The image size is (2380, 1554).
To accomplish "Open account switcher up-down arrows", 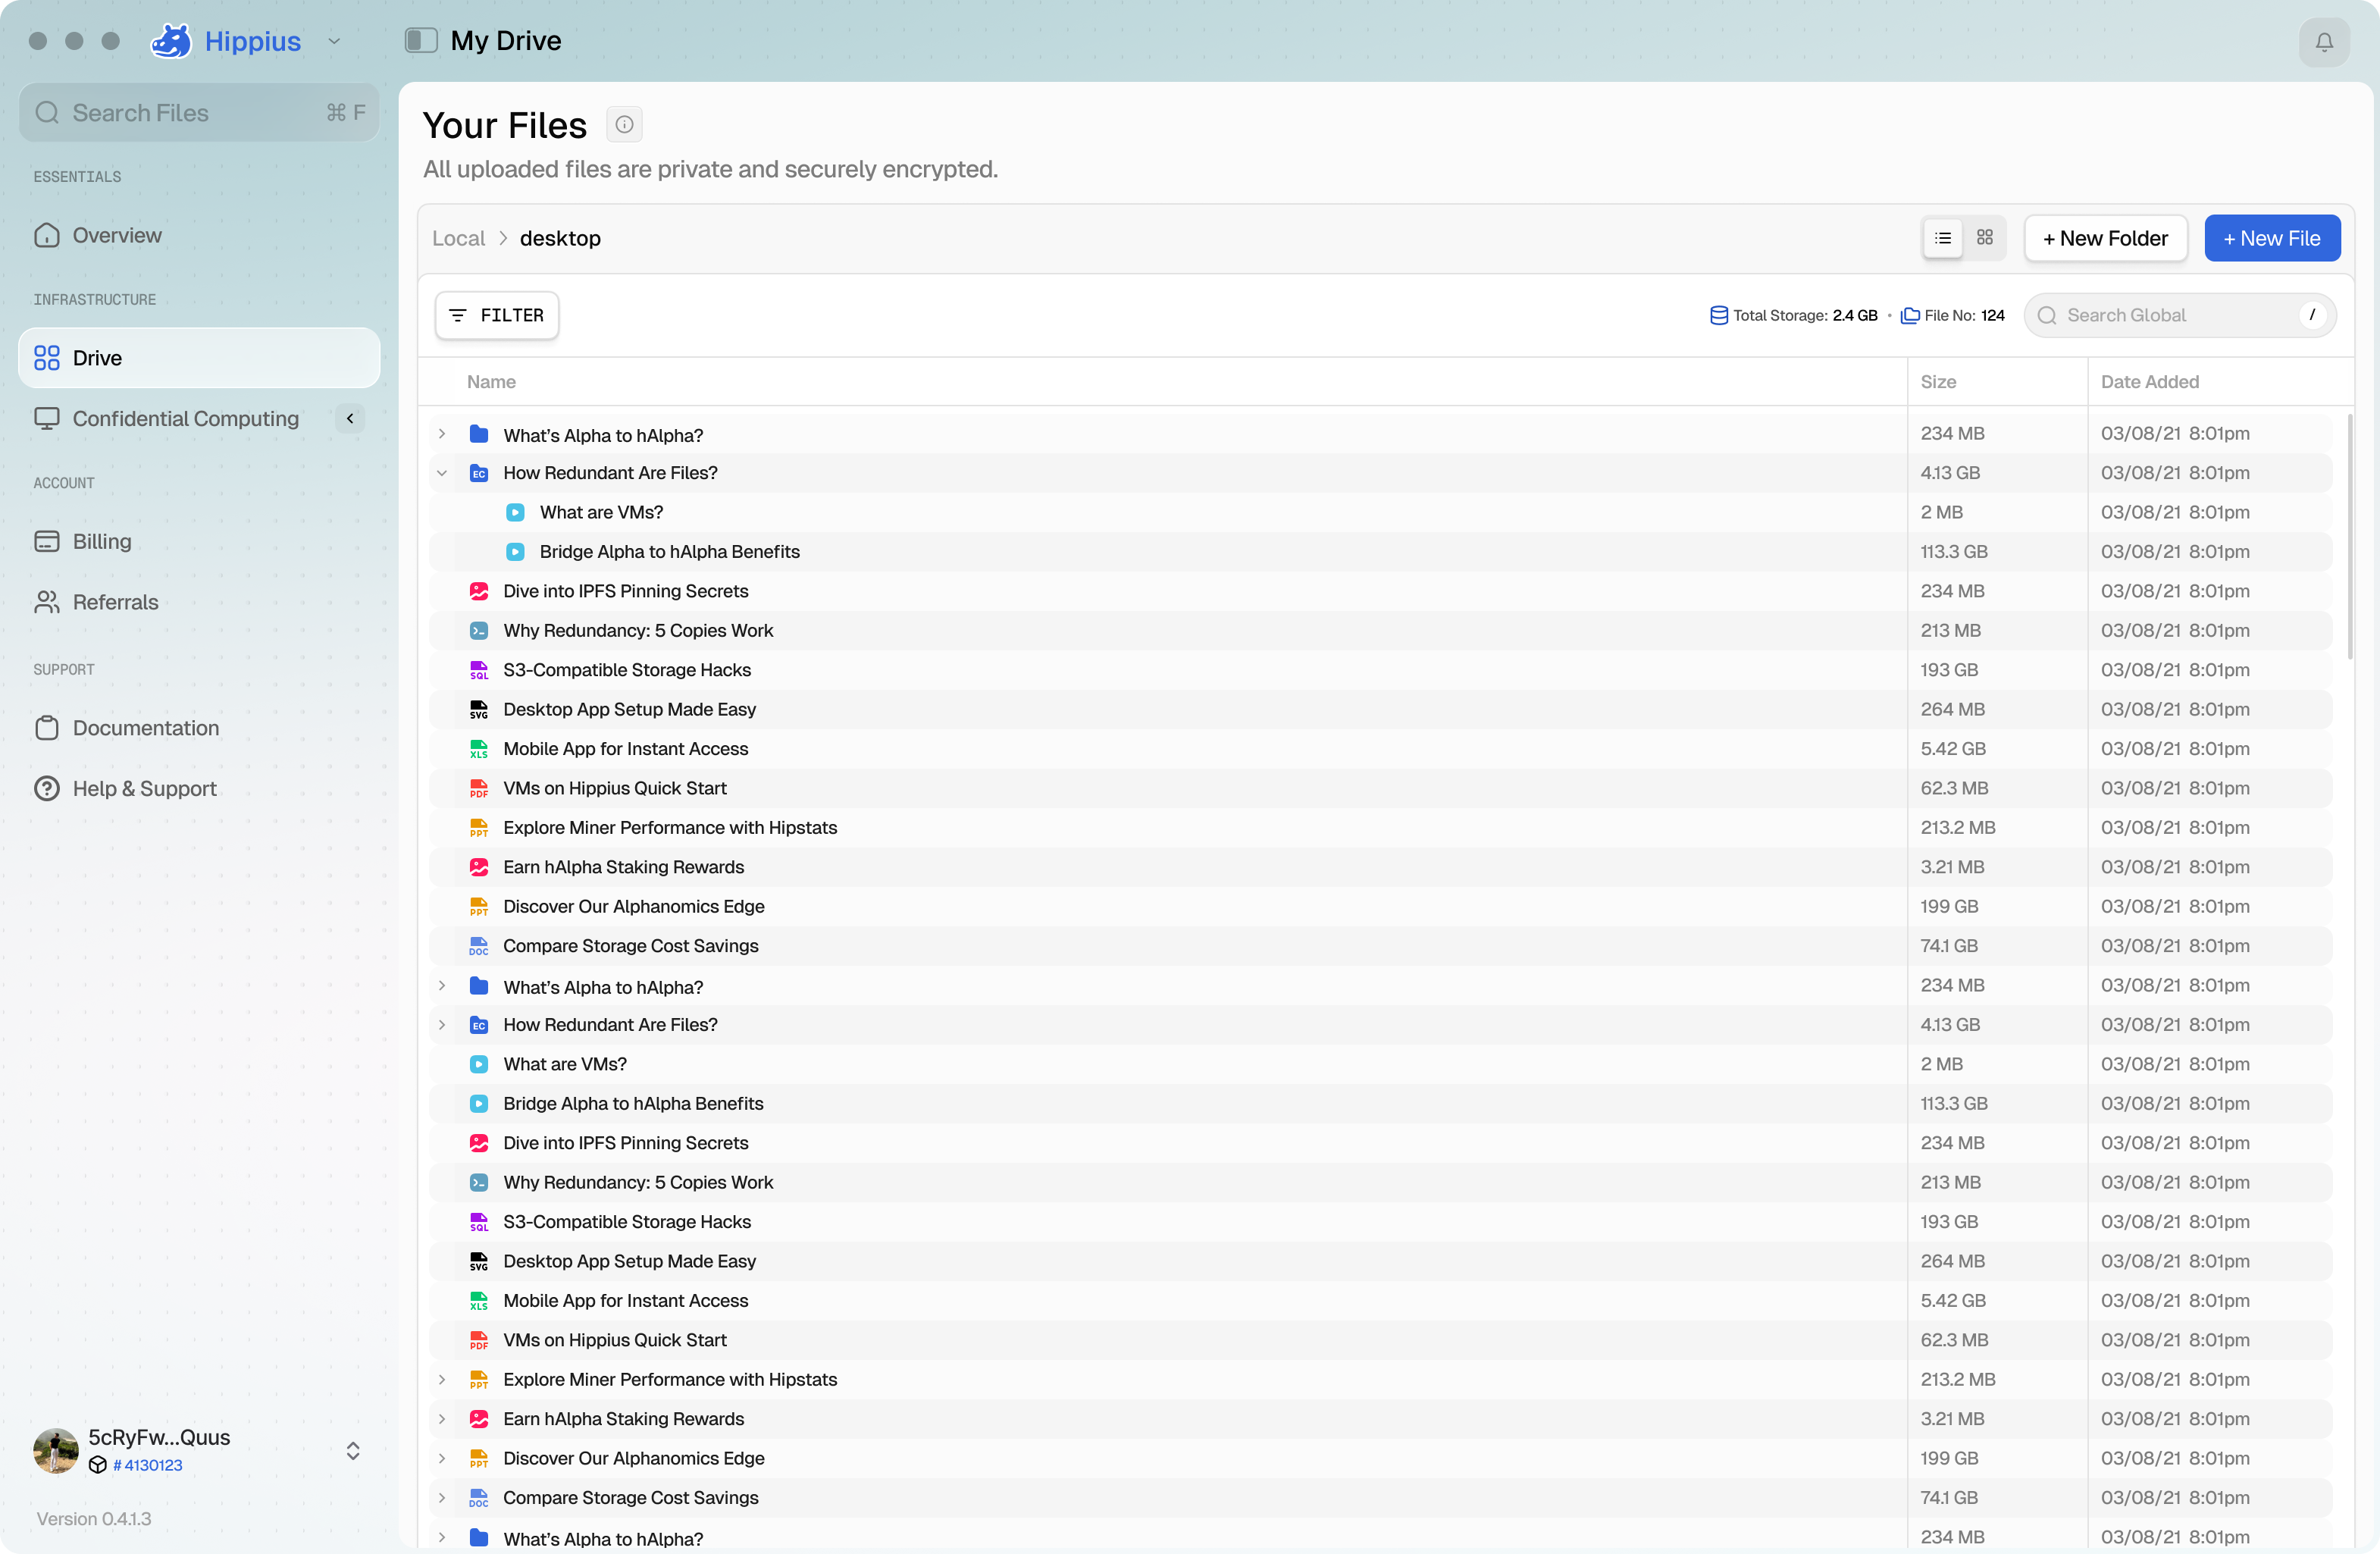I will click(353, 1450).
